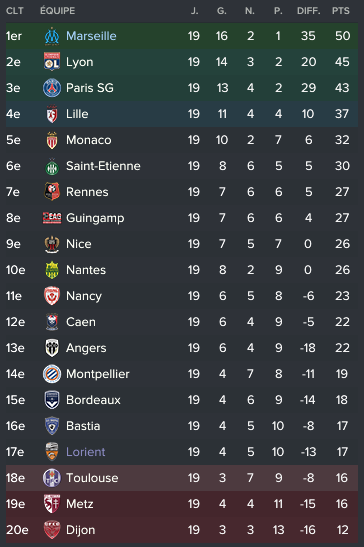Select the Lille team name
Screen dimensions: 364x547
[77, 114]
